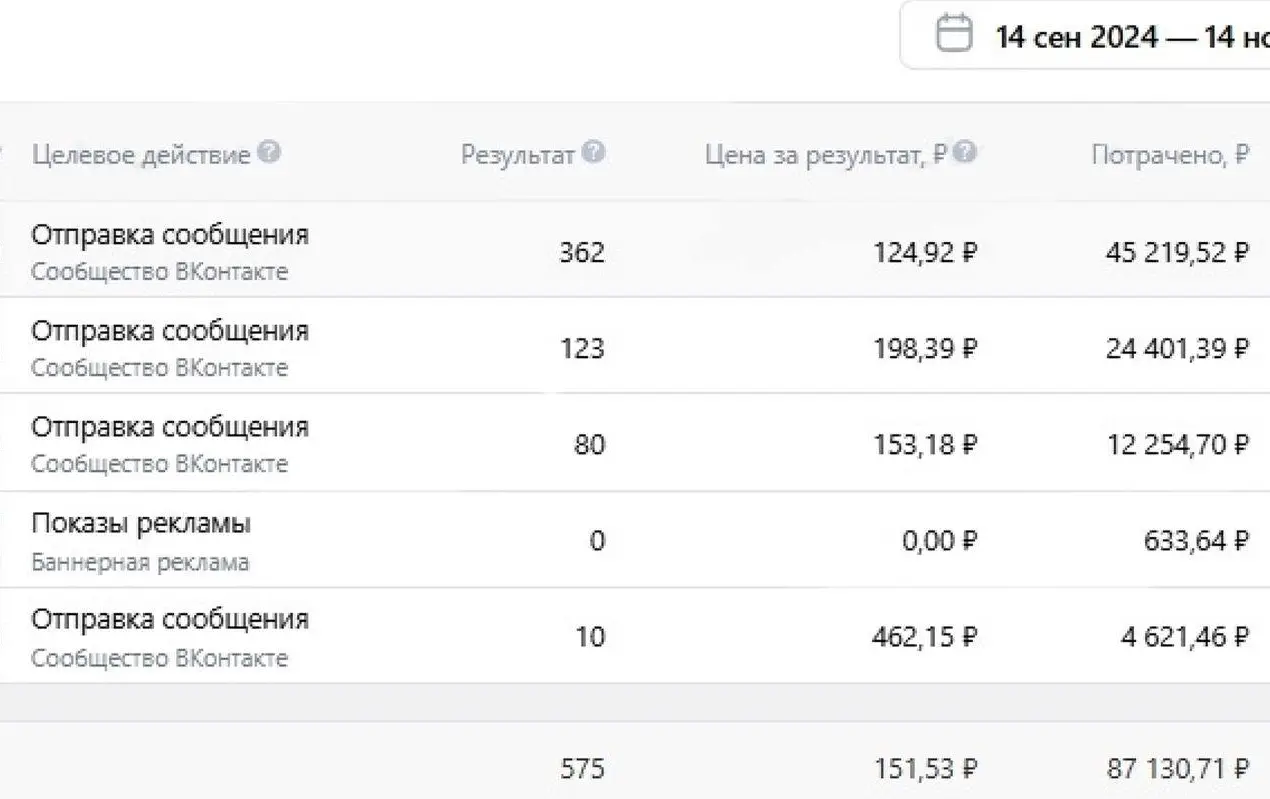This screenshot has width=1270, height=799.
Task: Select row with price 153,18 ₽
Action: tap(635, 442)
